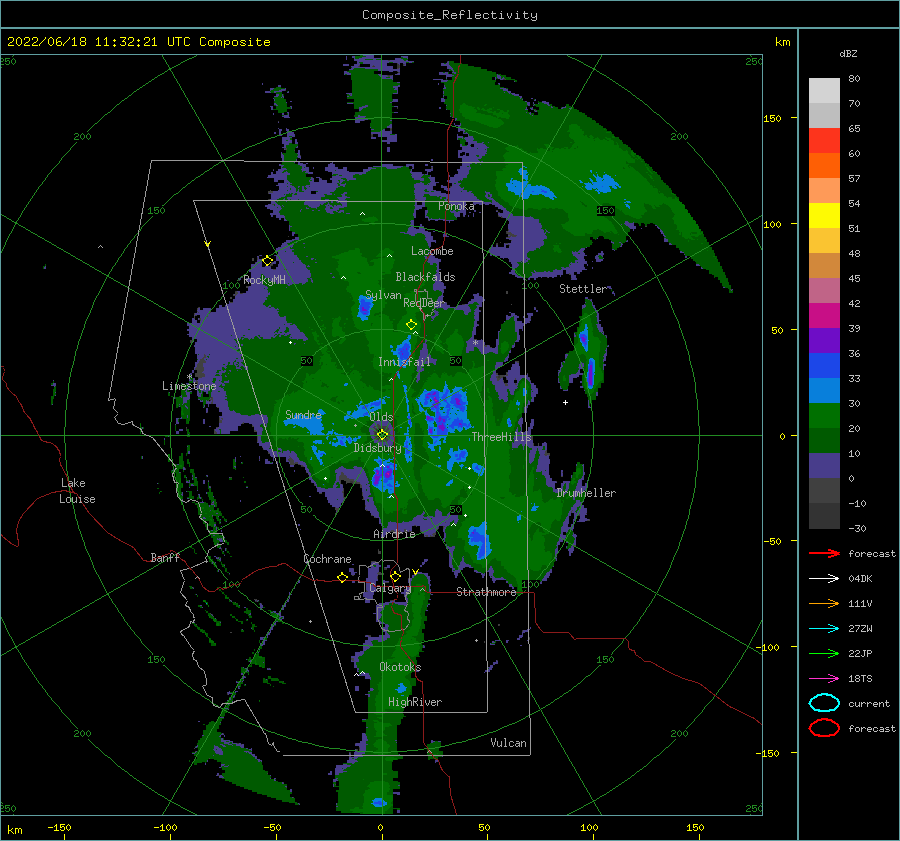This screenshot has width=900, height=841.
Task: Click the Calgary city label
Action: click(390, 588)
